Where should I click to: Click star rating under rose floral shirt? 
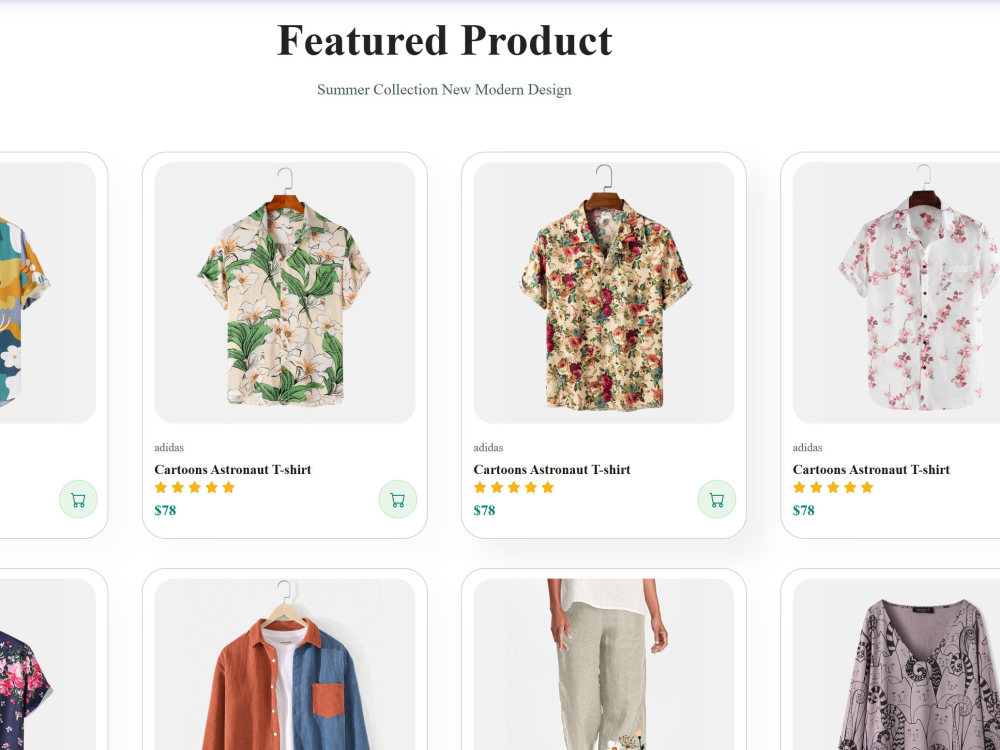pos(513,488)
